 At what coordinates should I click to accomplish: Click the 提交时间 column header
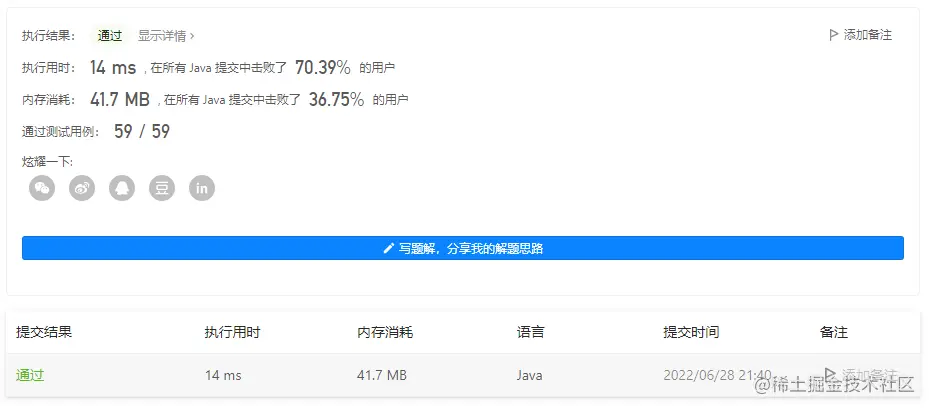click(691, 332)
